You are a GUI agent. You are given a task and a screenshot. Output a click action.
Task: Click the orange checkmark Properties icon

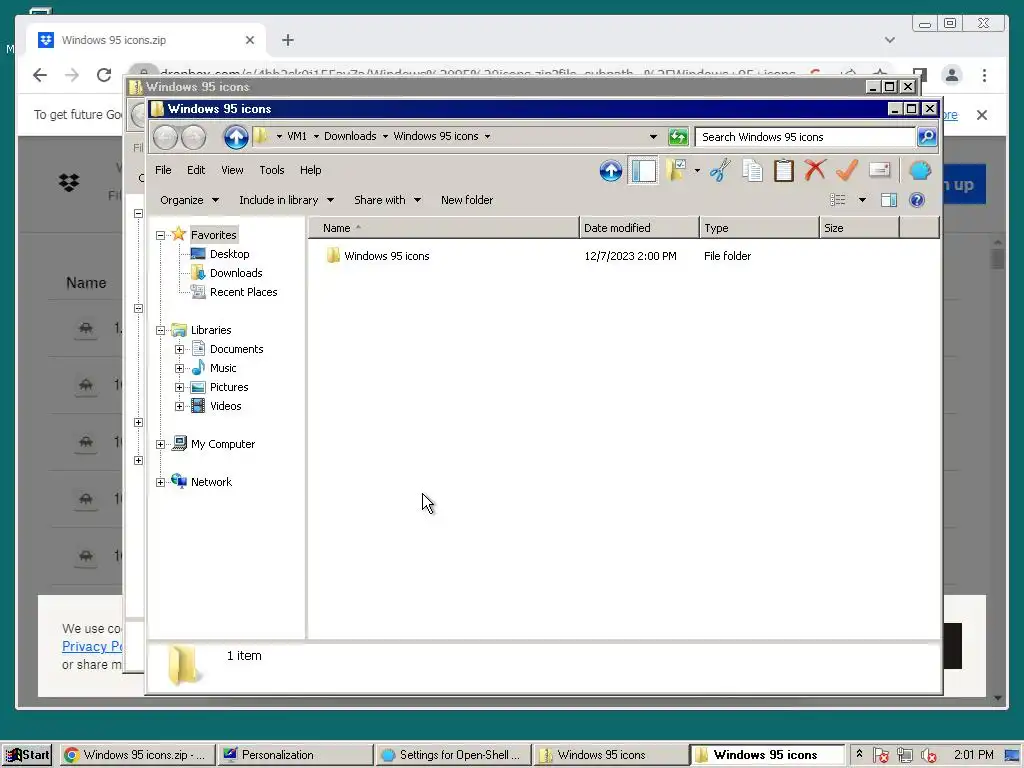coord(847,170)
